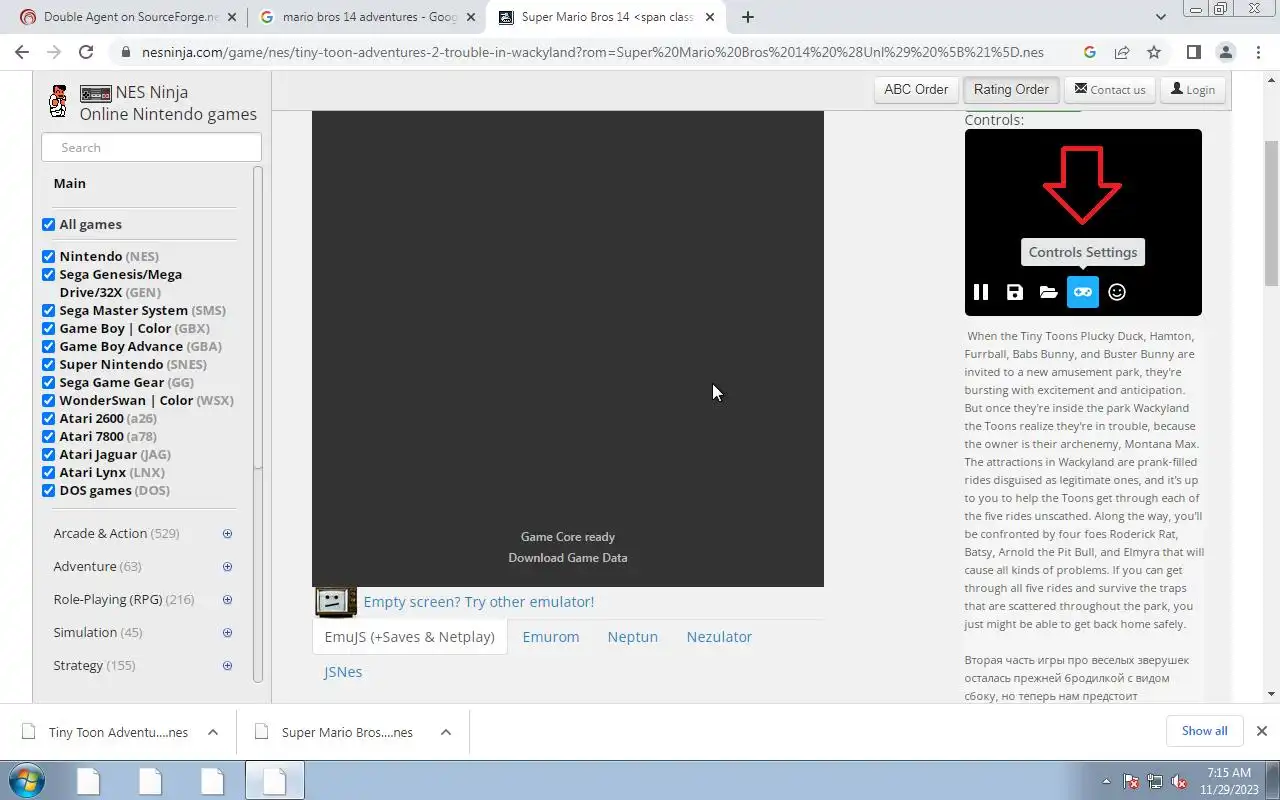Screen dimensions: 1280x800
Task: Expand the Arcade & Action category
Action: click(227, 534)
